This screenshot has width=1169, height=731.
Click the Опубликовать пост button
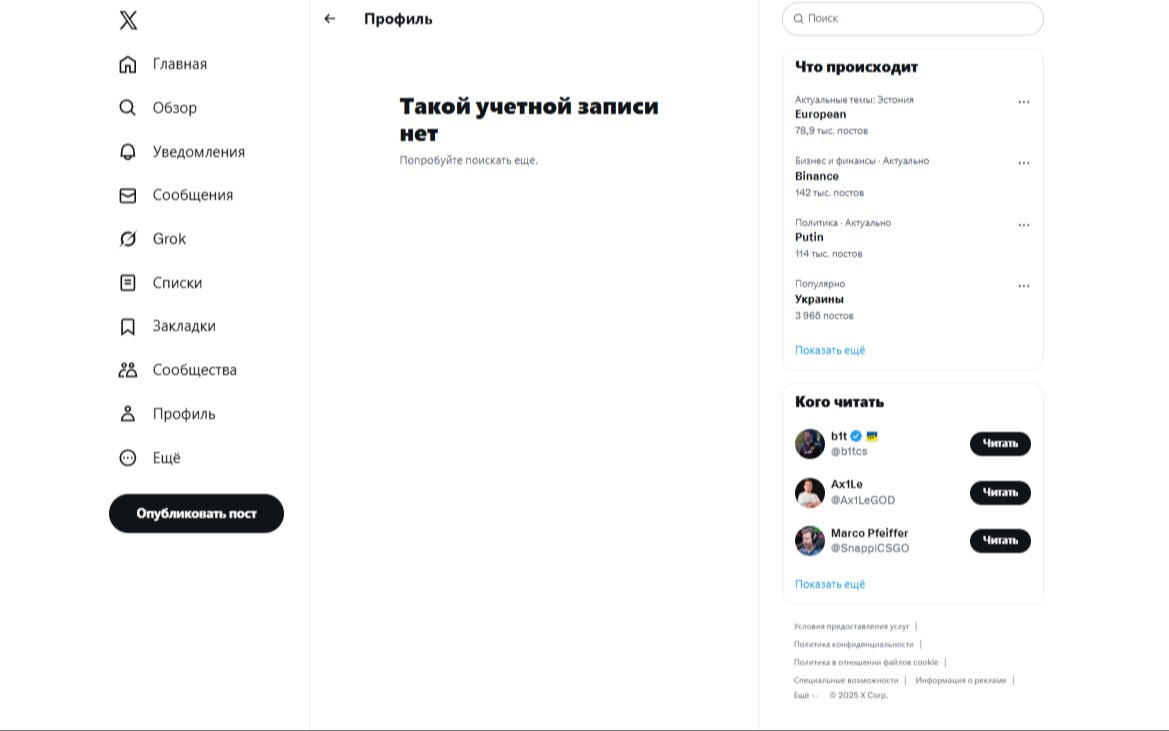point(196,513)
